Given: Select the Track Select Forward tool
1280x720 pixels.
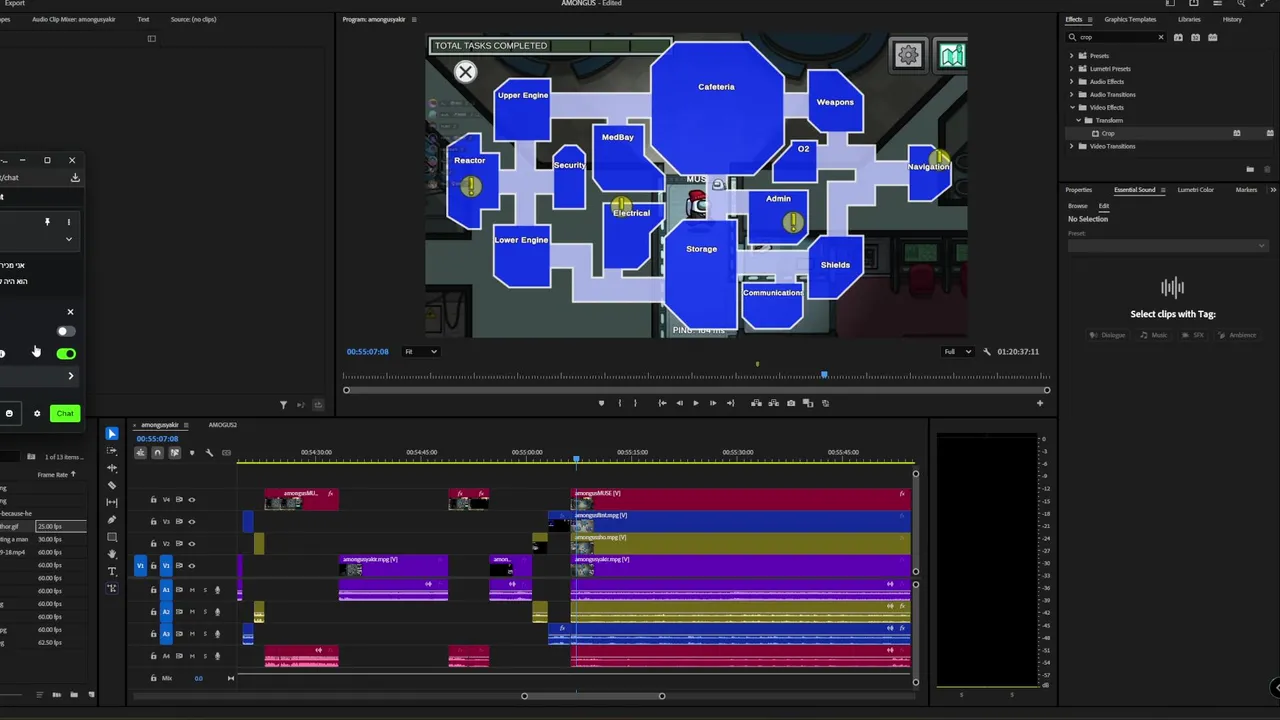Looking at the screenshot, I should click(112, 451).
